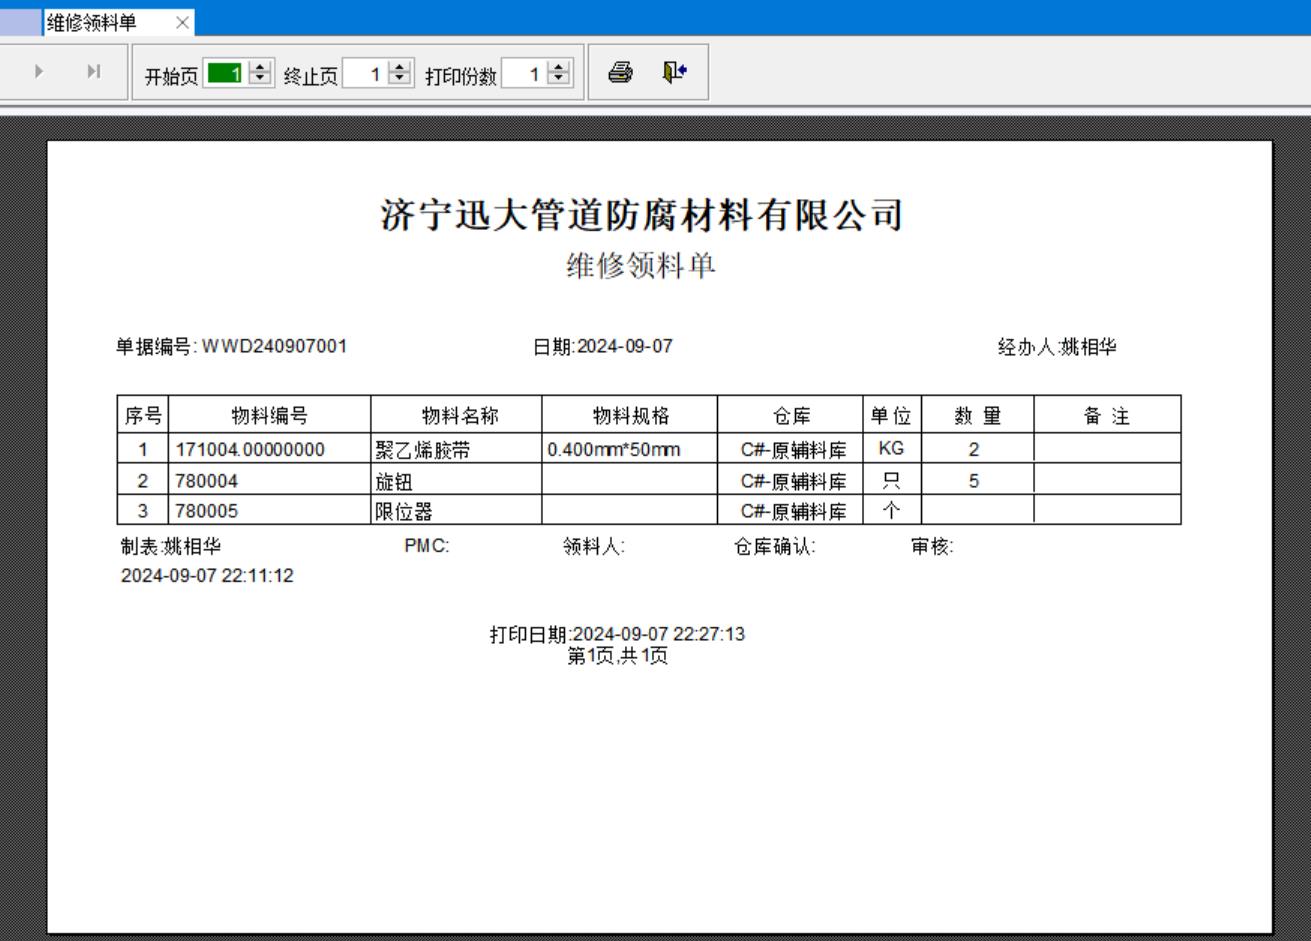Click the 打印份数 copies input field
Viewport: 1311px width, 941px height.
point(524,74)
